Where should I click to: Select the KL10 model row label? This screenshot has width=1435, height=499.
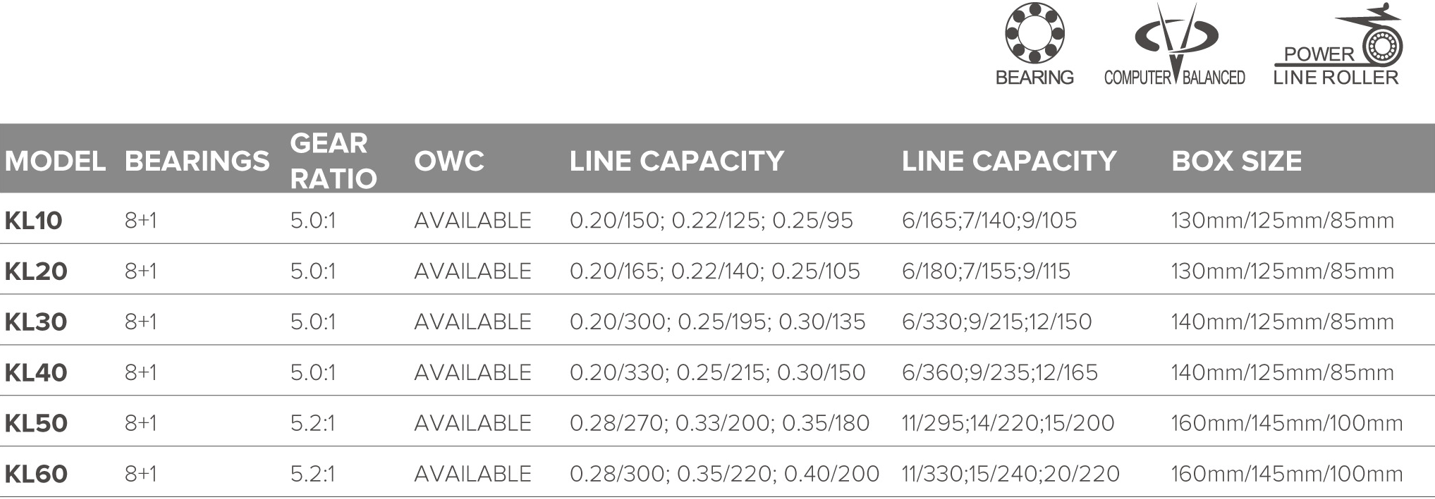tap(34, 221)
